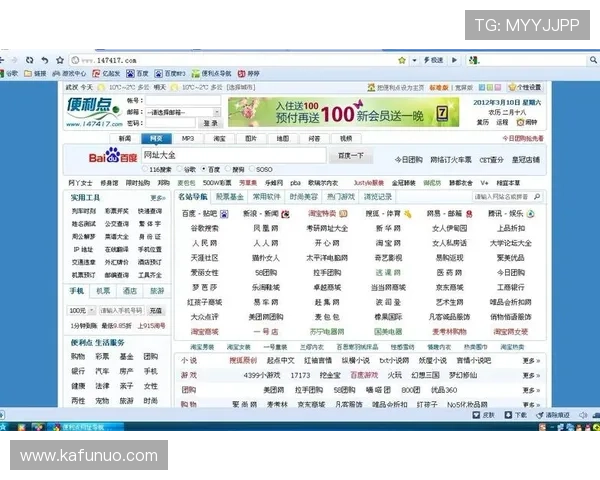The height and width of the screenshot is (480, 600).
Task: Switch to the 机票 tab
Action: tap(103, 291)
